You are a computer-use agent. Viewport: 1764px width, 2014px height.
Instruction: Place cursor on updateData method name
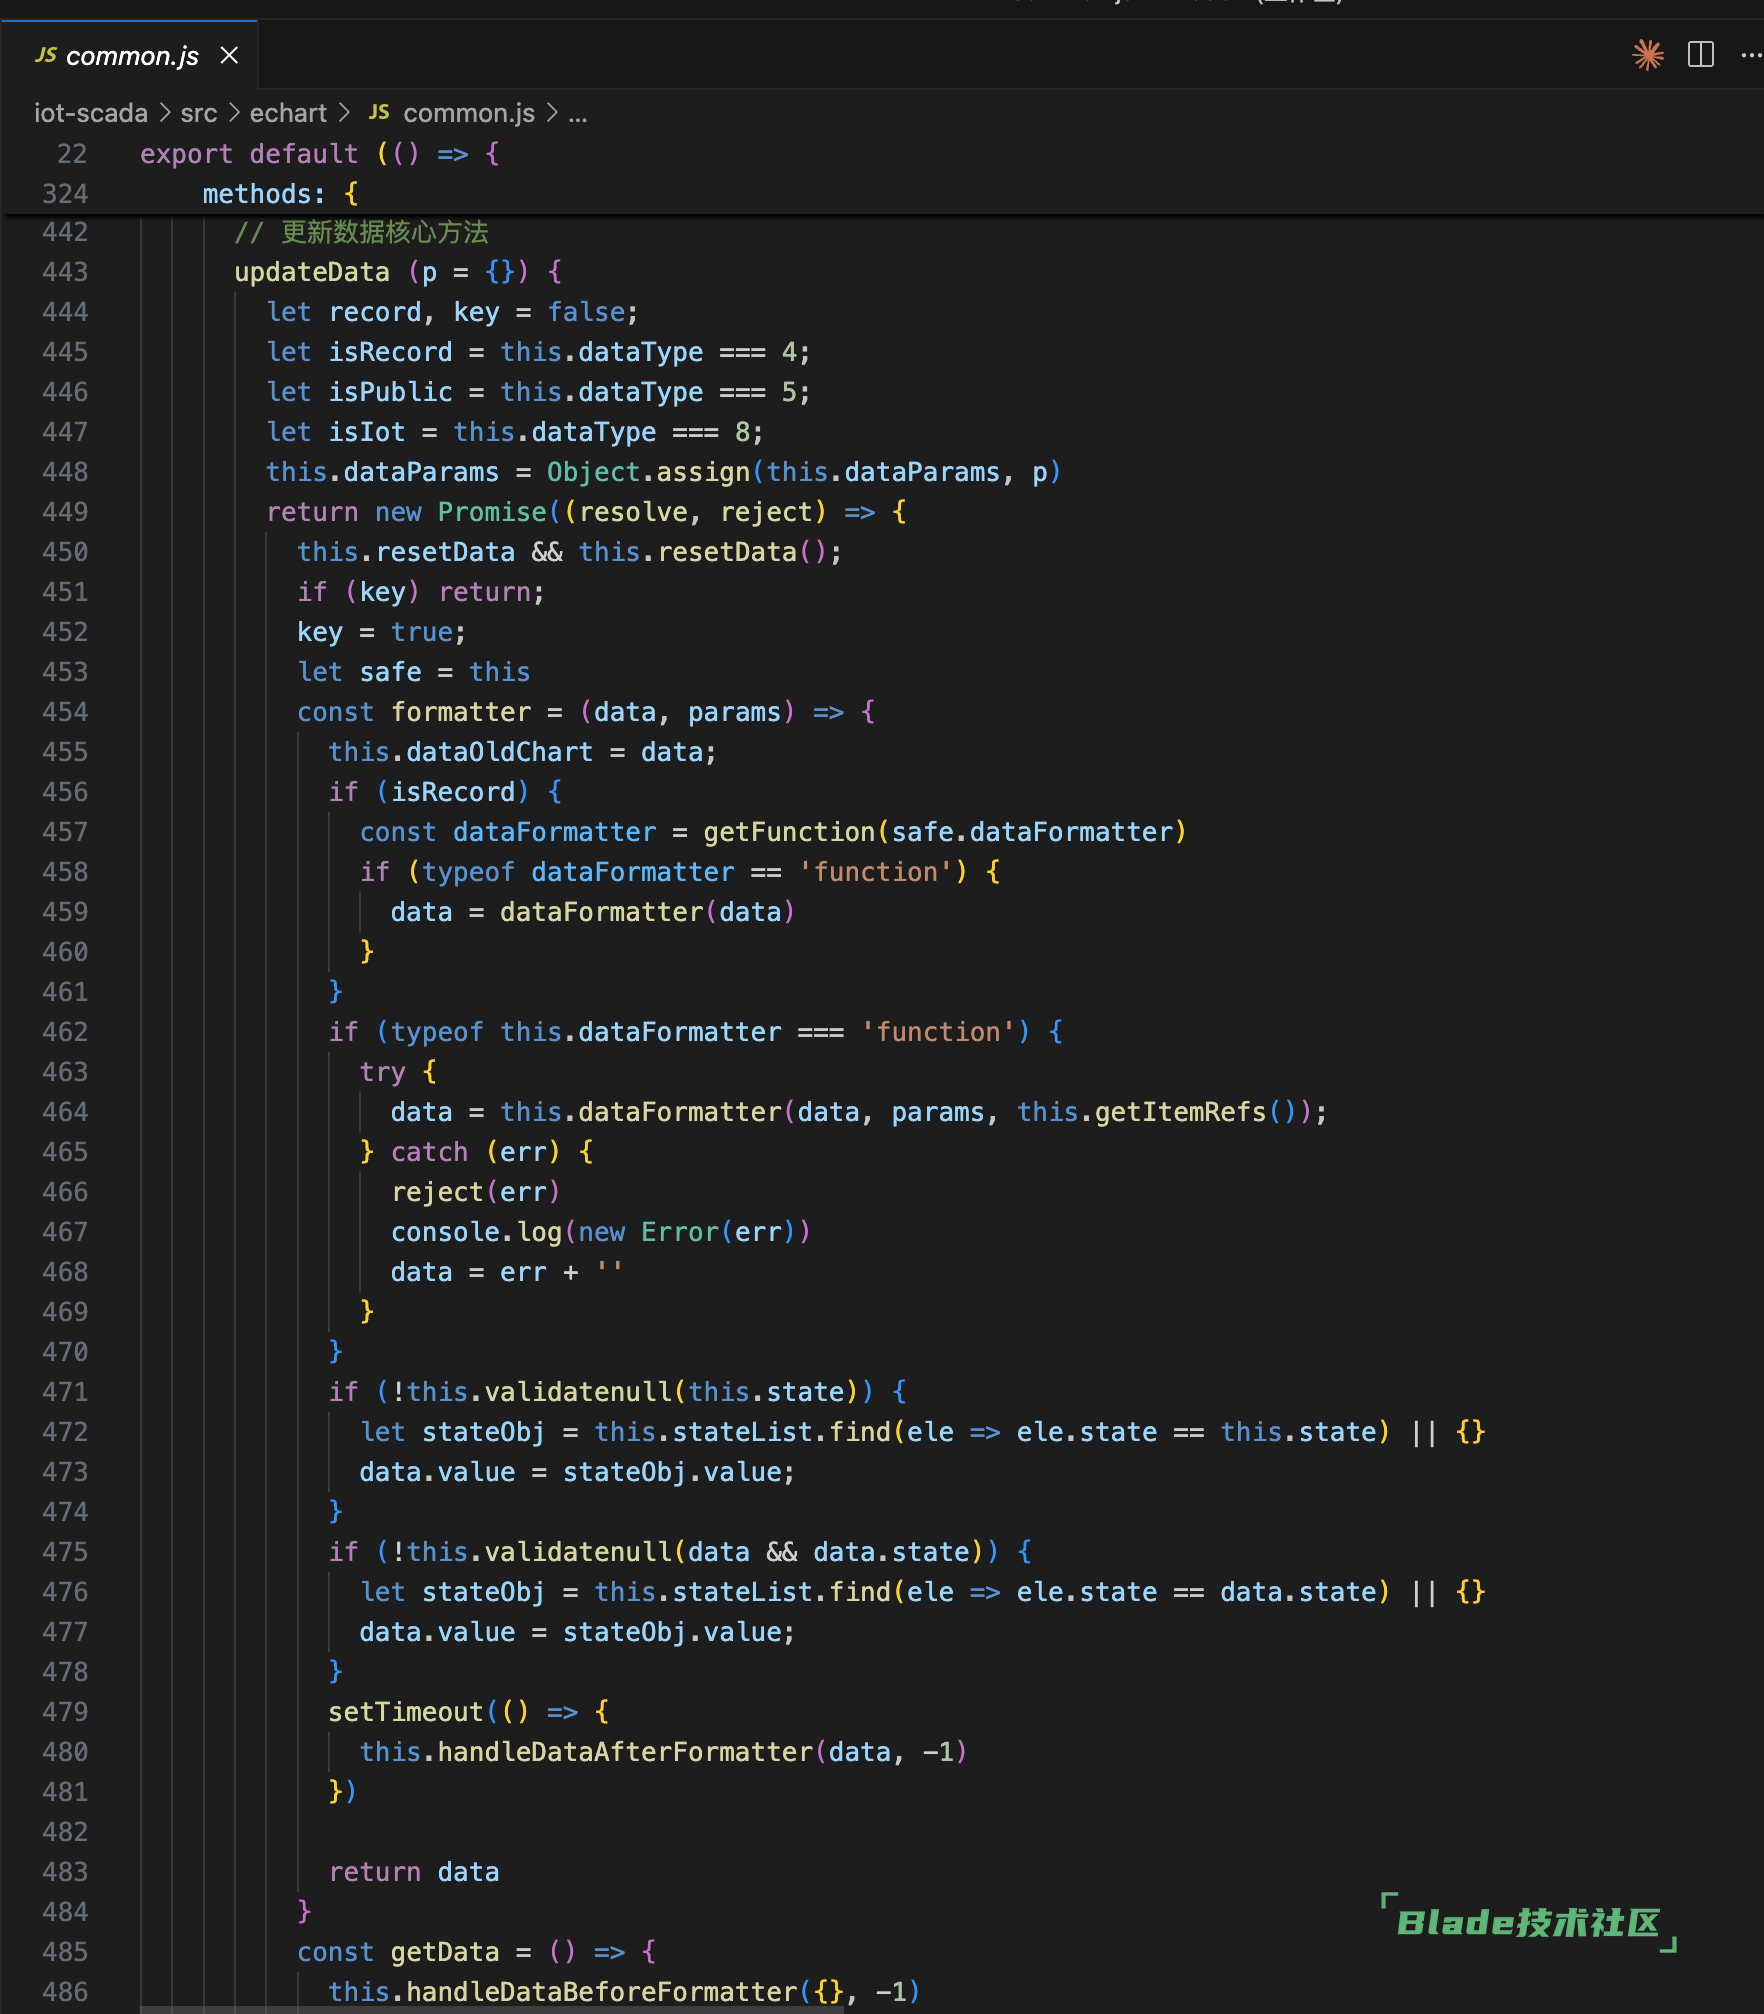click(x=311, y=272)
